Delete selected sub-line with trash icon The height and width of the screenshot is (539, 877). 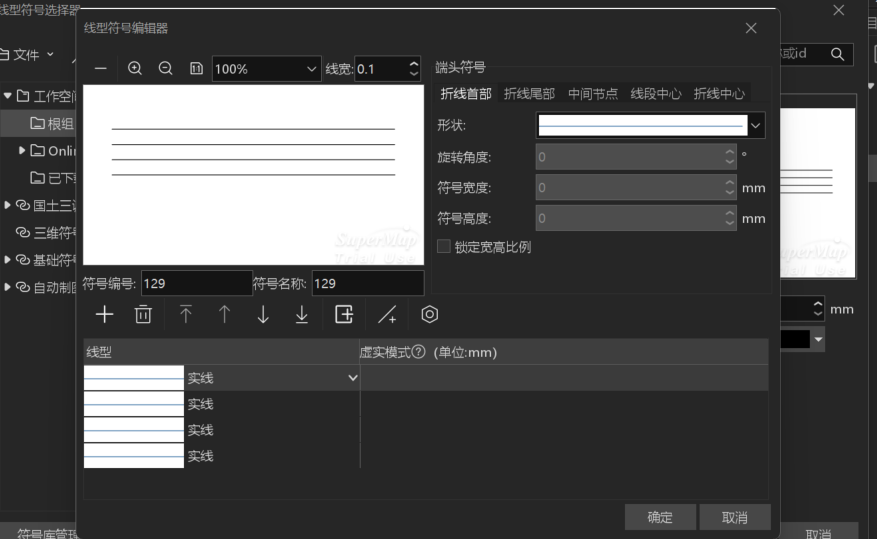[143, 314]
